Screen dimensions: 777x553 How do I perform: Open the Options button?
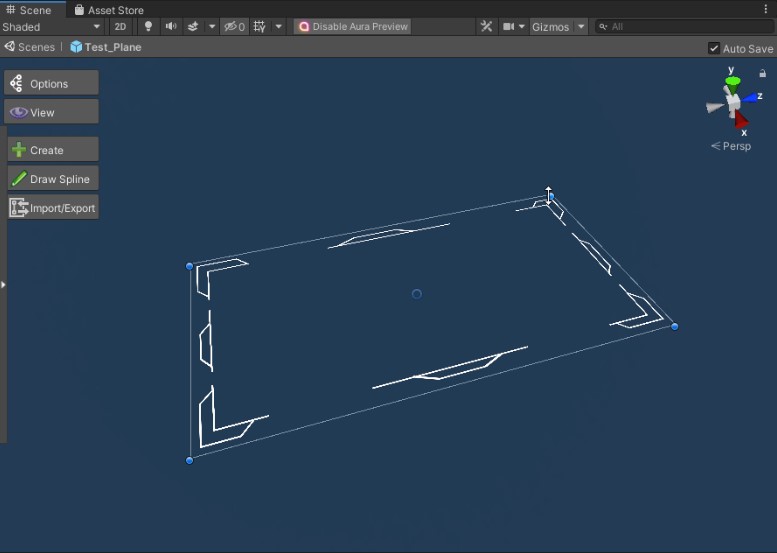pyautogui.click(x=52, y=83)
